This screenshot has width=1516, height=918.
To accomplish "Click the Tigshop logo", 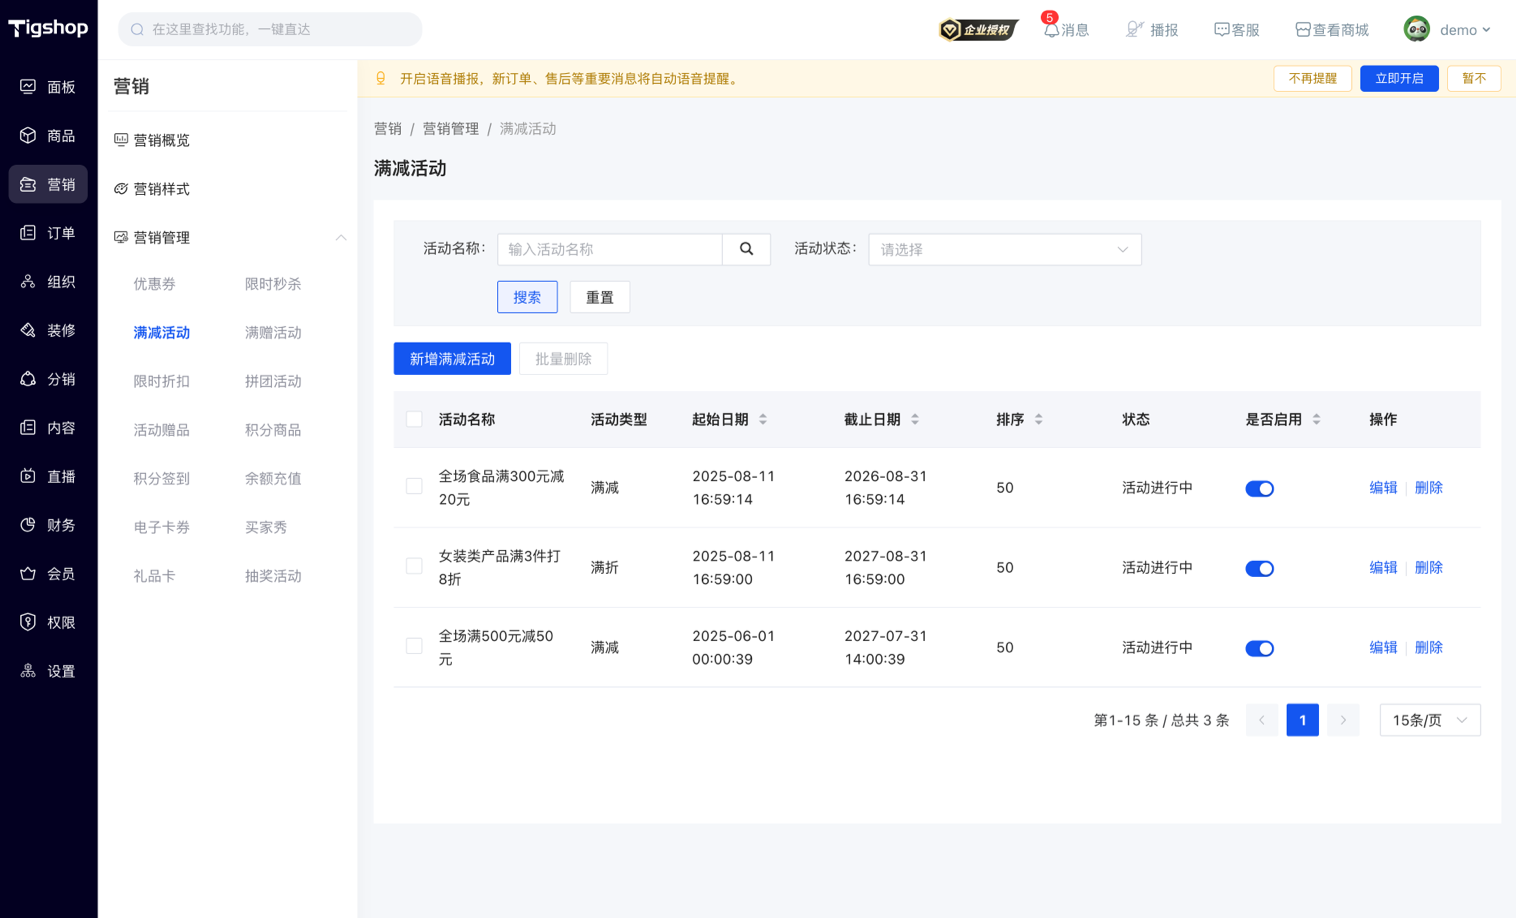I will [48, 28].
